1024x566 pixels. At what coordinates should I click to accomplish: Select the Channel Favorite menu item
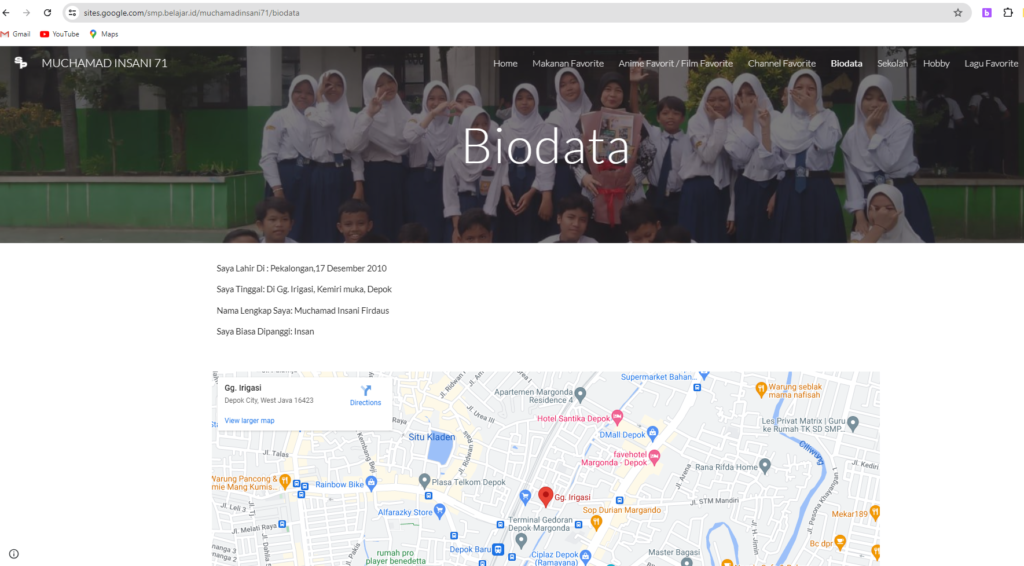tap(781, 63)
